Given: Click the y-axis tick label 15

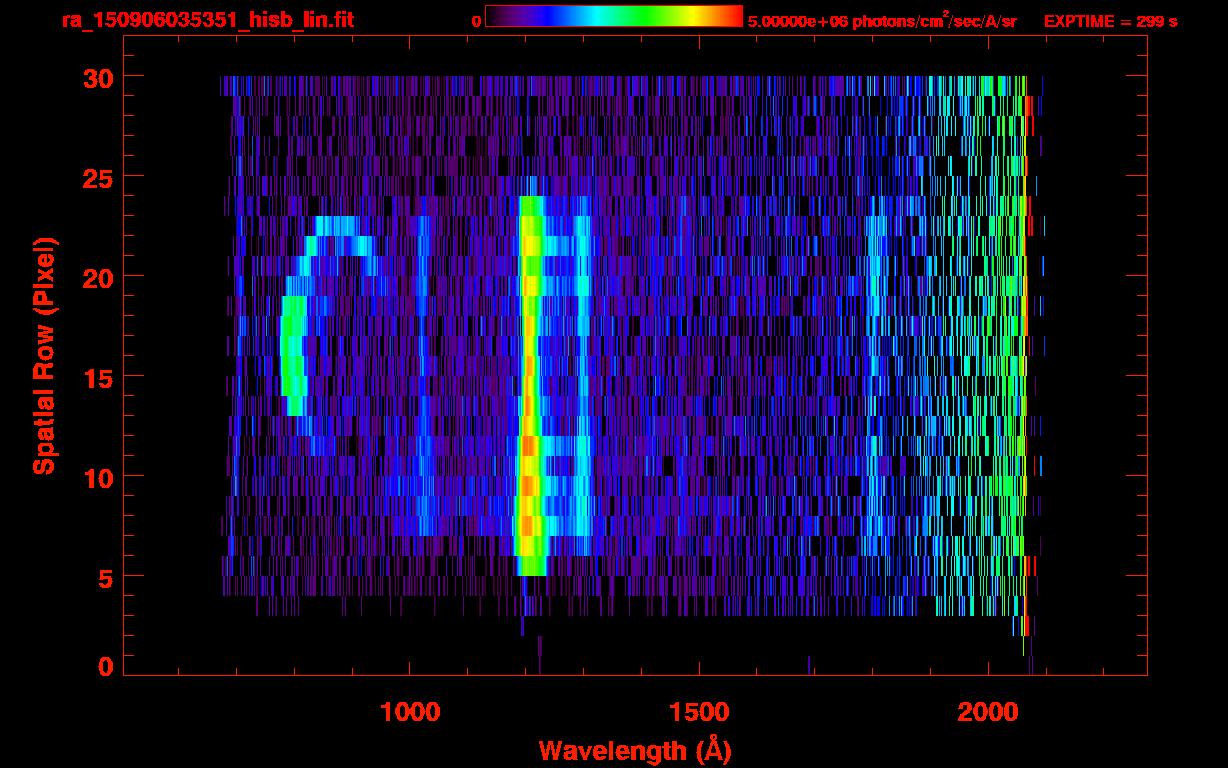Looking at the screenshot, I should [x=96, y=377].
